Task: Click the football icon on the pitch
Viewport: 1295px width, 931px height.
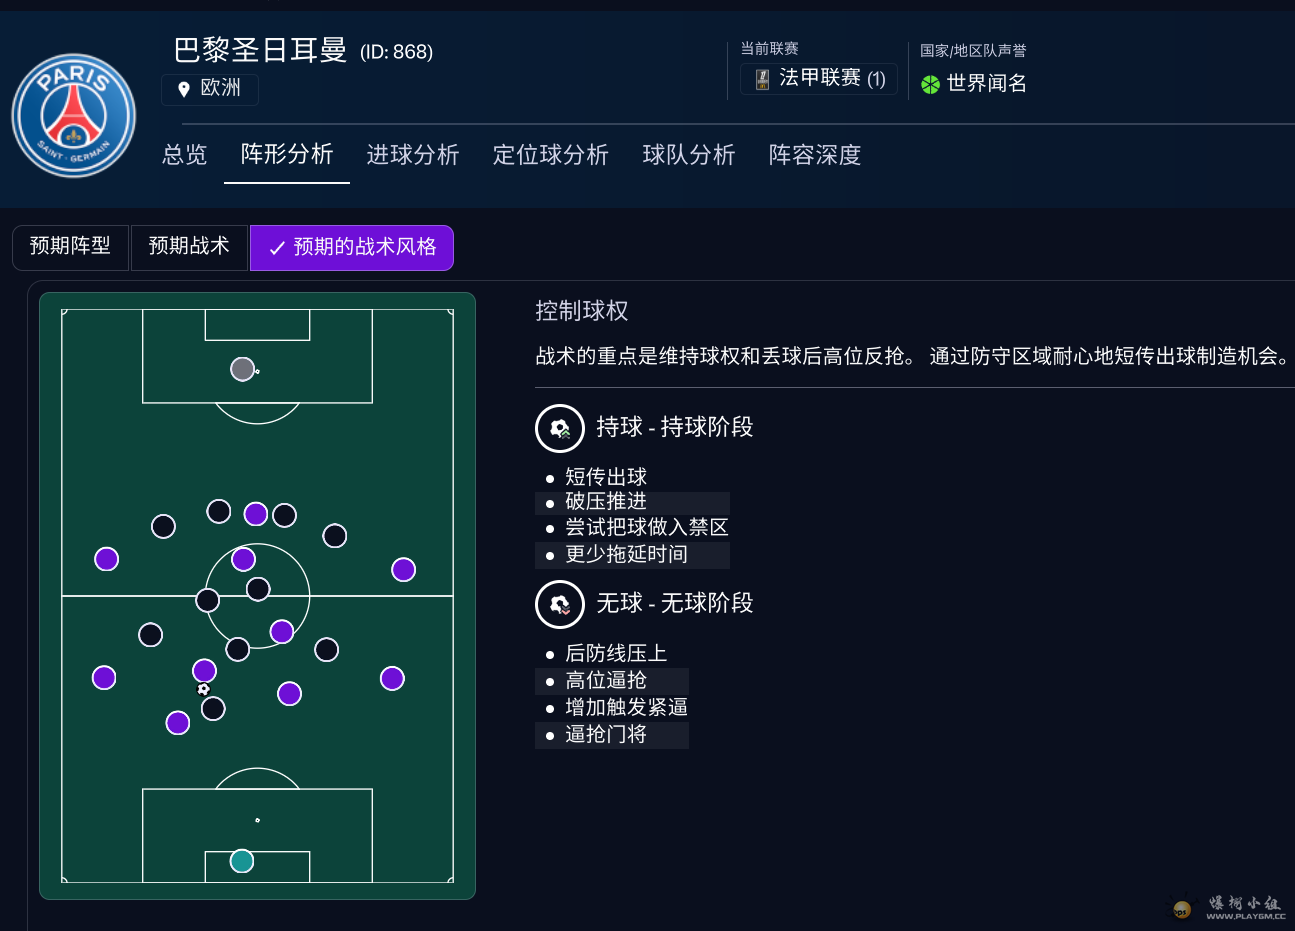Action: coord(203,689)
